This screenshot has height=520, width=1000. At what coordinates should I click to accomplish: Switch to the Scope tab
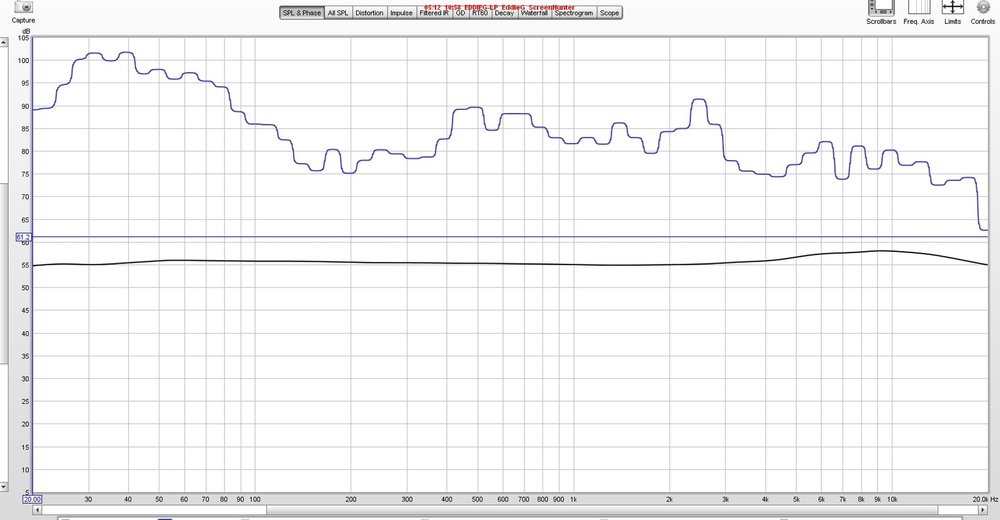pos(609,13)
